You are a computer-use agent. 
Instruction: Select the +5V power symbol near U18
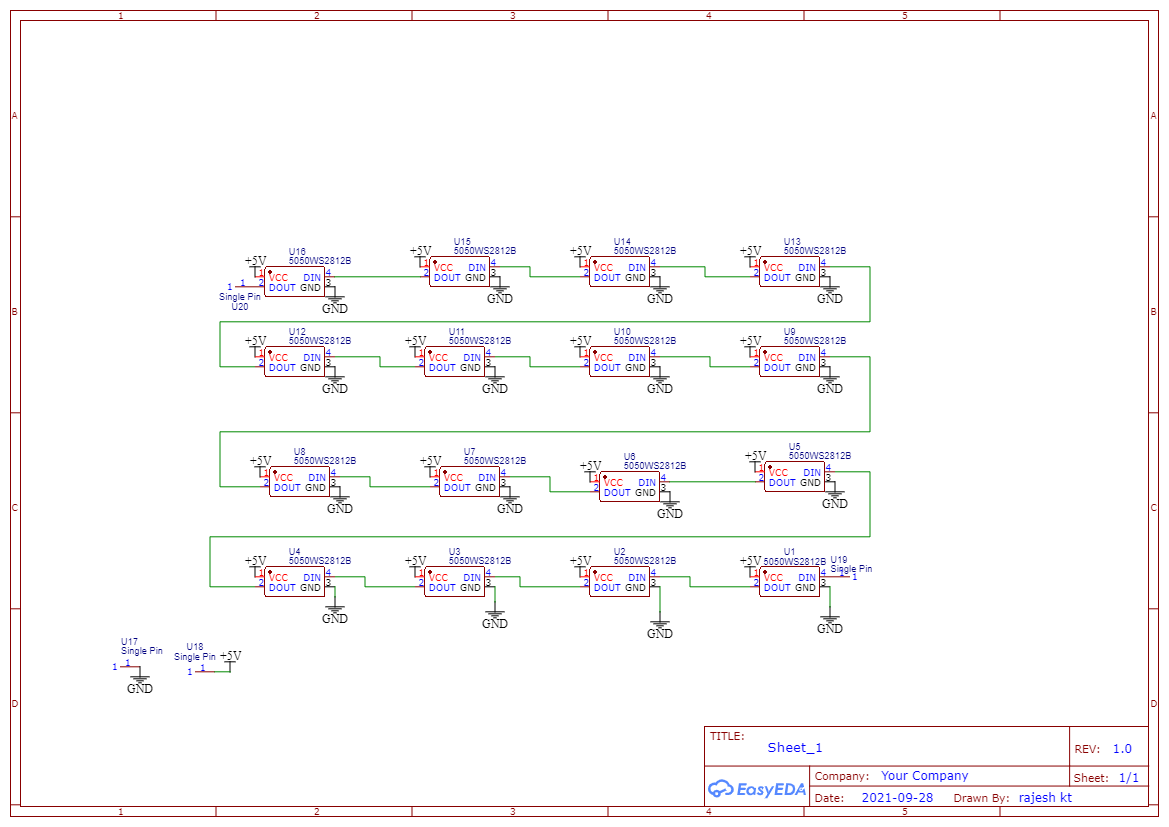coord(230,657)
